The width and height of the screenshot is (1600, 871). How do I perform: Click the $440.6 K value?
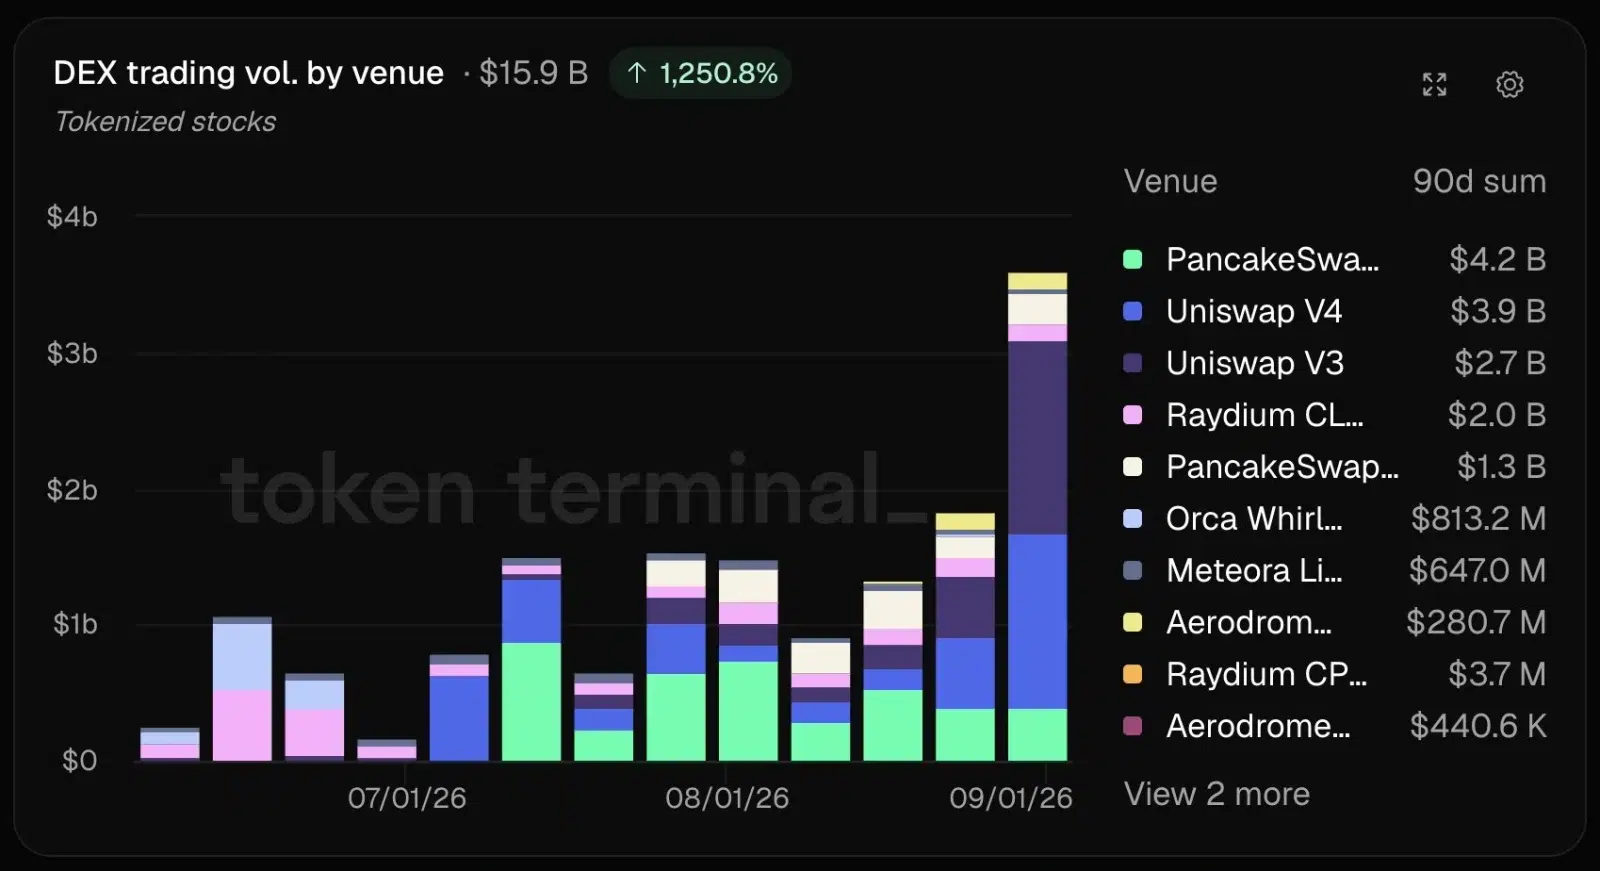[1478, 726]
